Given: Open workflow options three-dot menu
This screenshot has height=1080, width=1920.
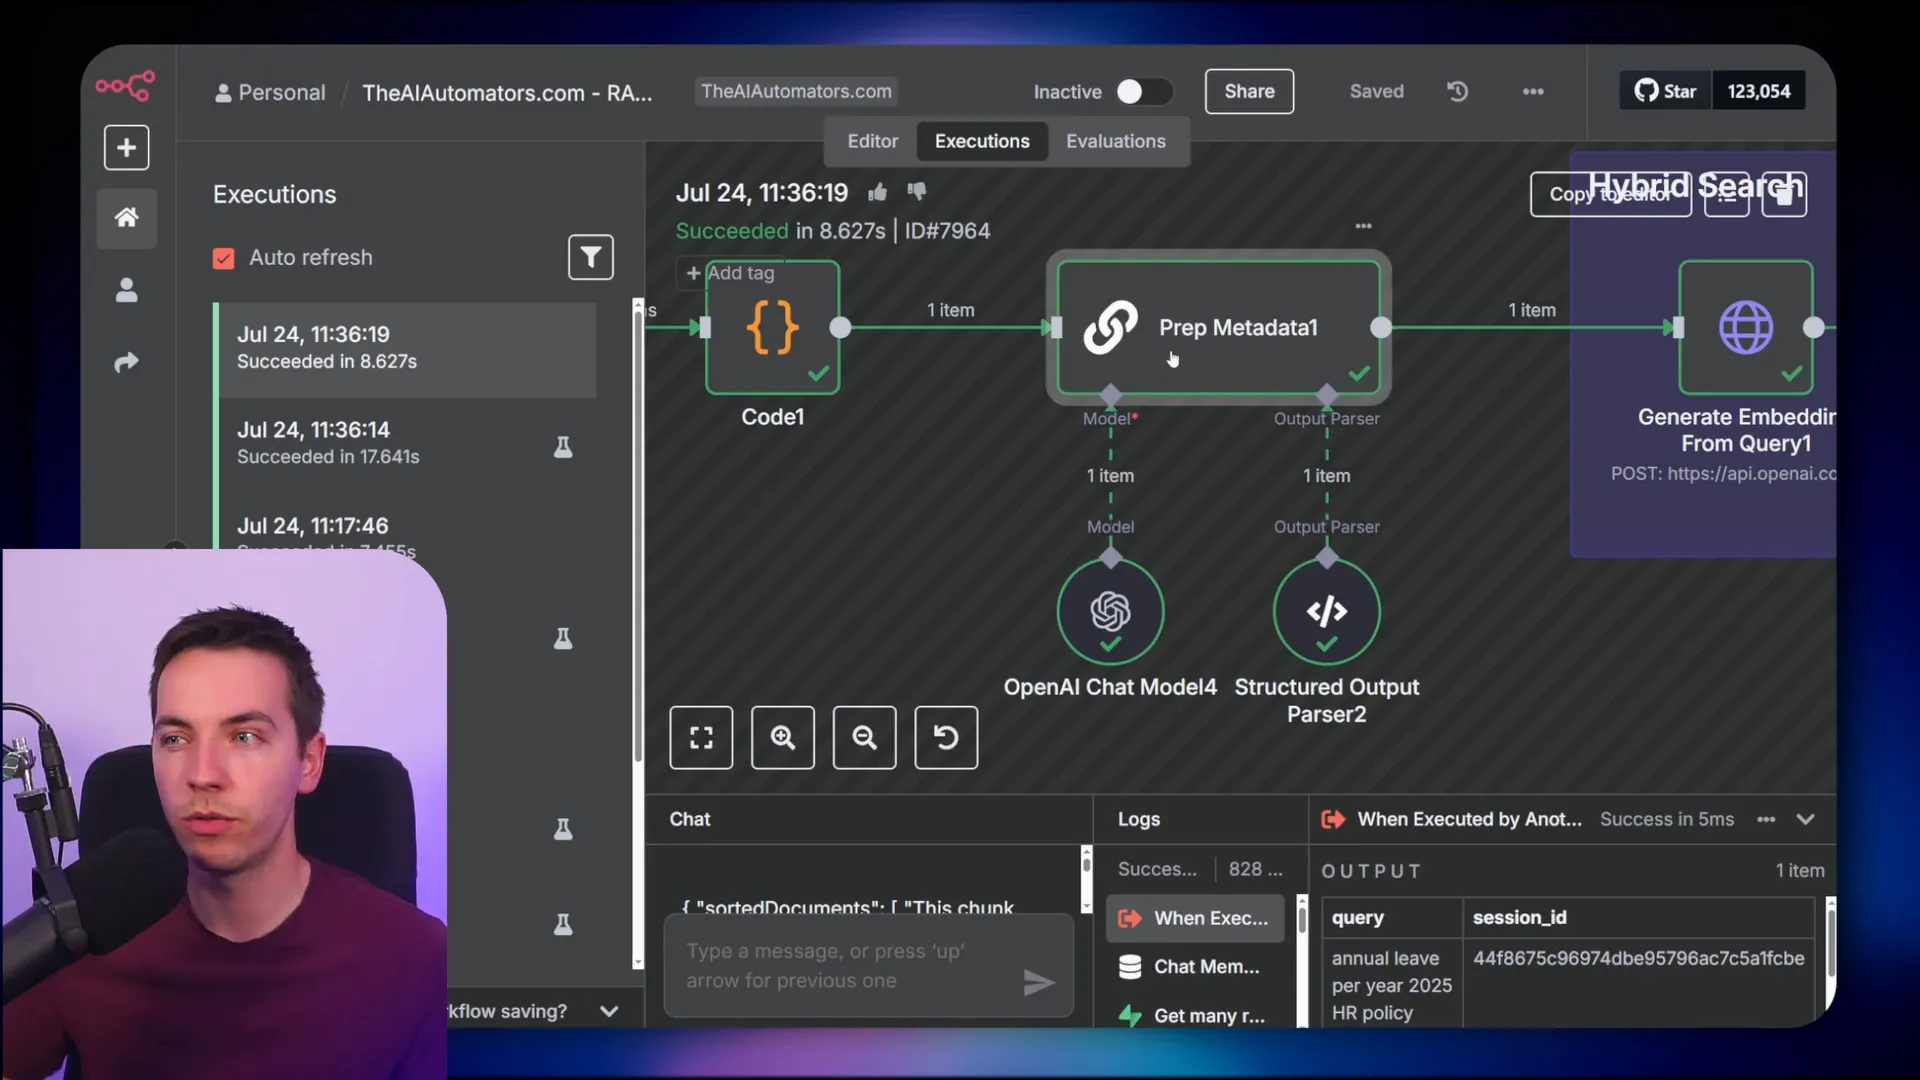Looking at the screenshot, I should 1533,91.
